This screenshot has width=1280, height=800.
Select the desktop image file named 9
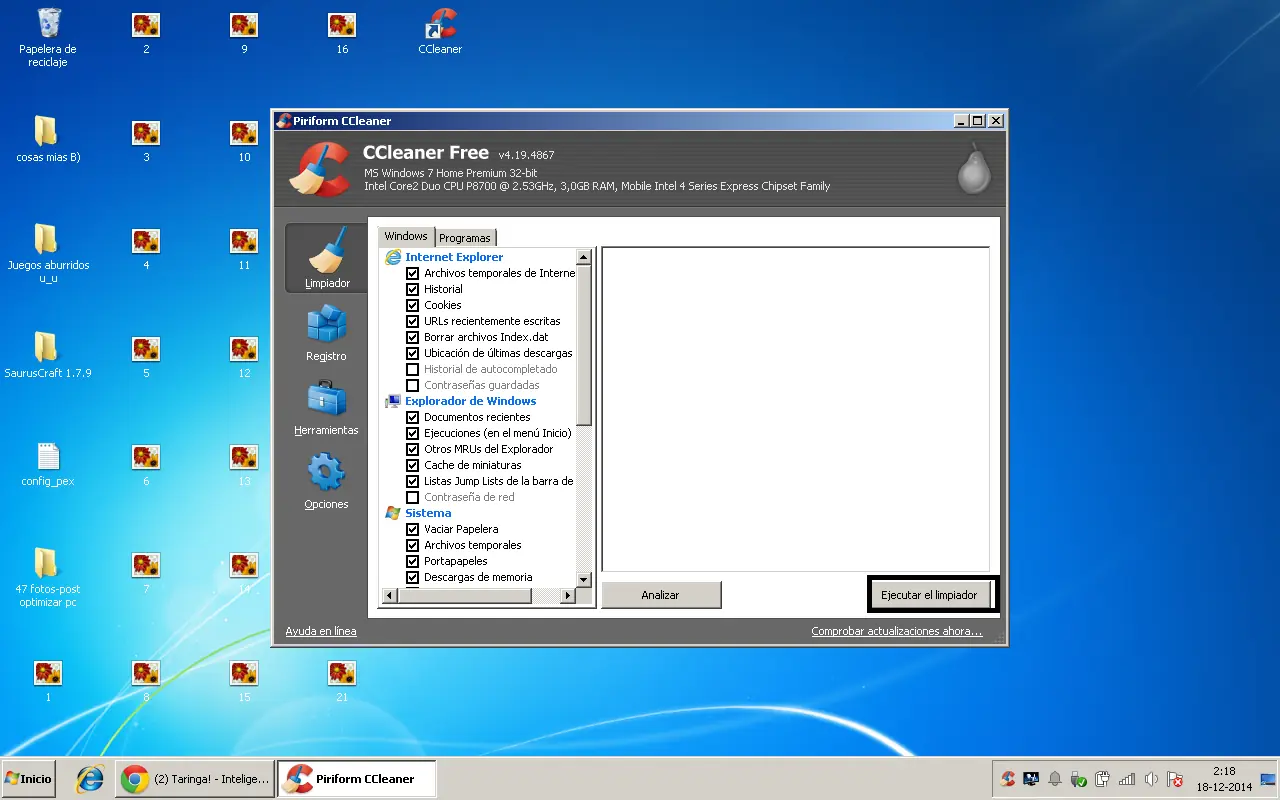[x=244, y=32]
